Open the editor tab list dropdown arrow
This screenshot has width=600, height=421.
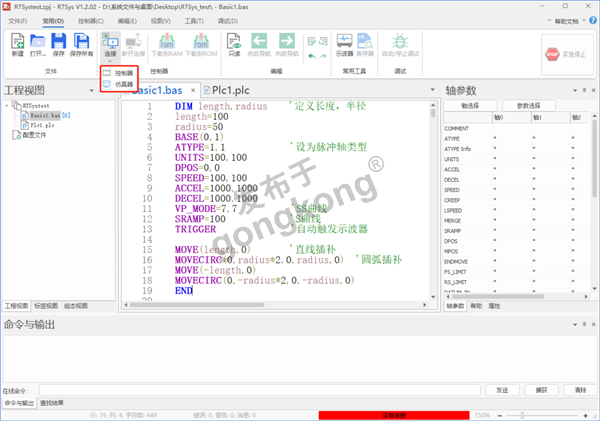click(433, 90)
